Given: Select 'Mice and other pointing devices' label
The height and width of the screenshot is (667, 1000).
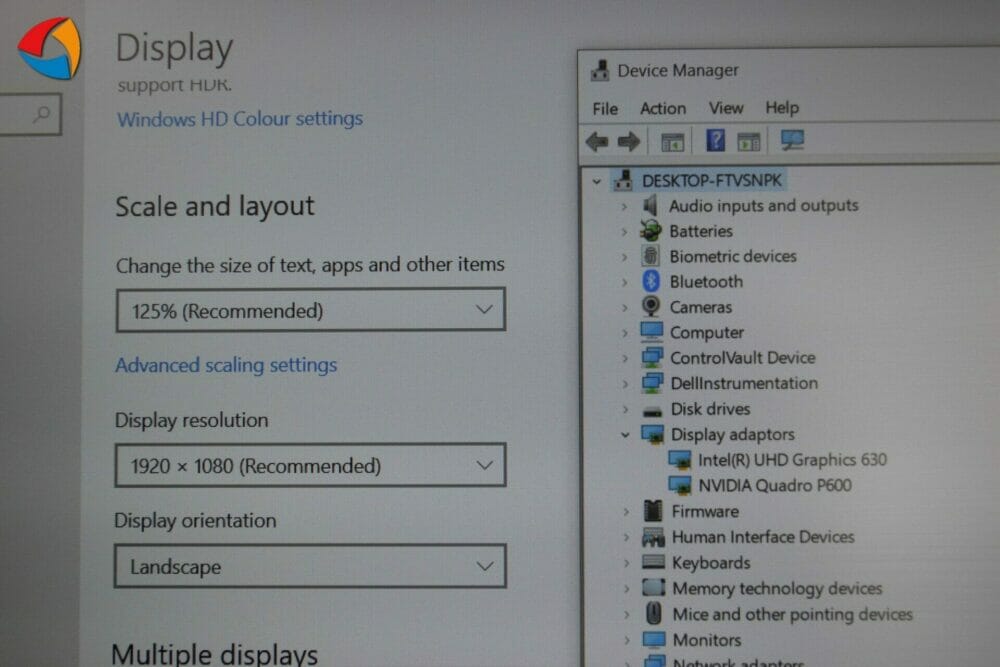Looking at the screenshot, I should pyautogui.click(x=792, y=614).
